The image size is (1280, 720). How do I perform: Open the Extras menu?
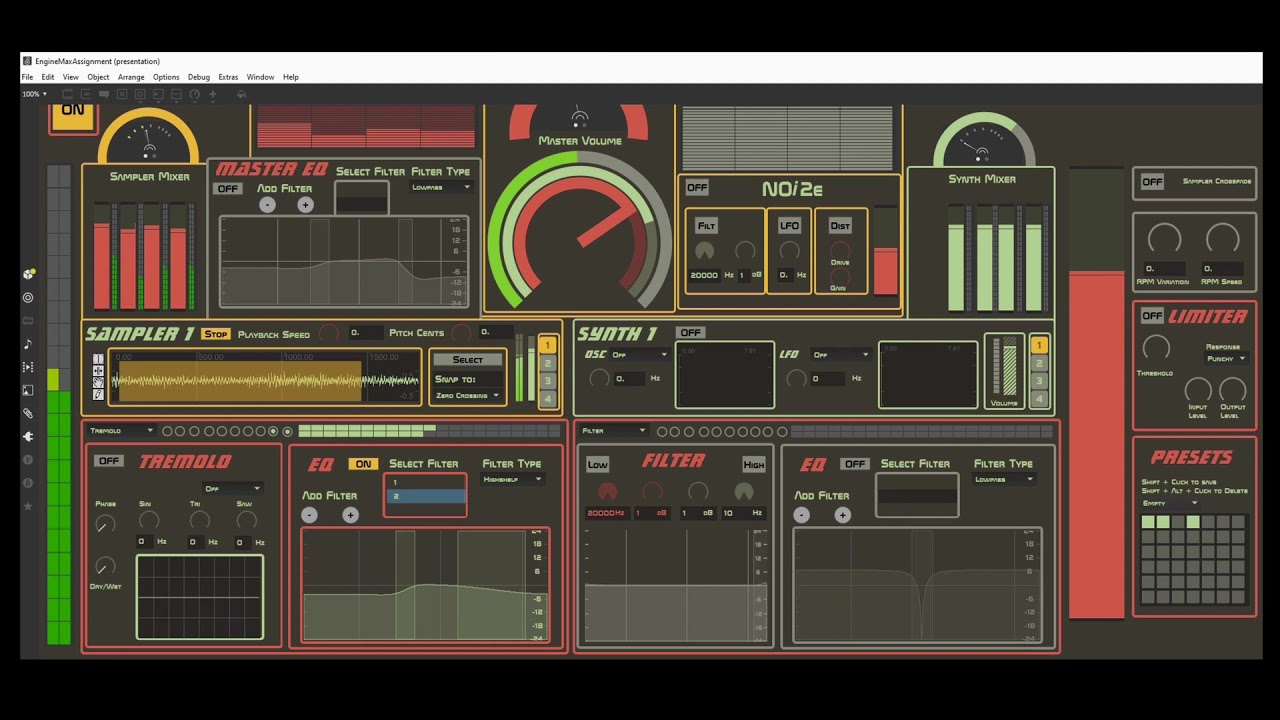[x=228, y=77]
